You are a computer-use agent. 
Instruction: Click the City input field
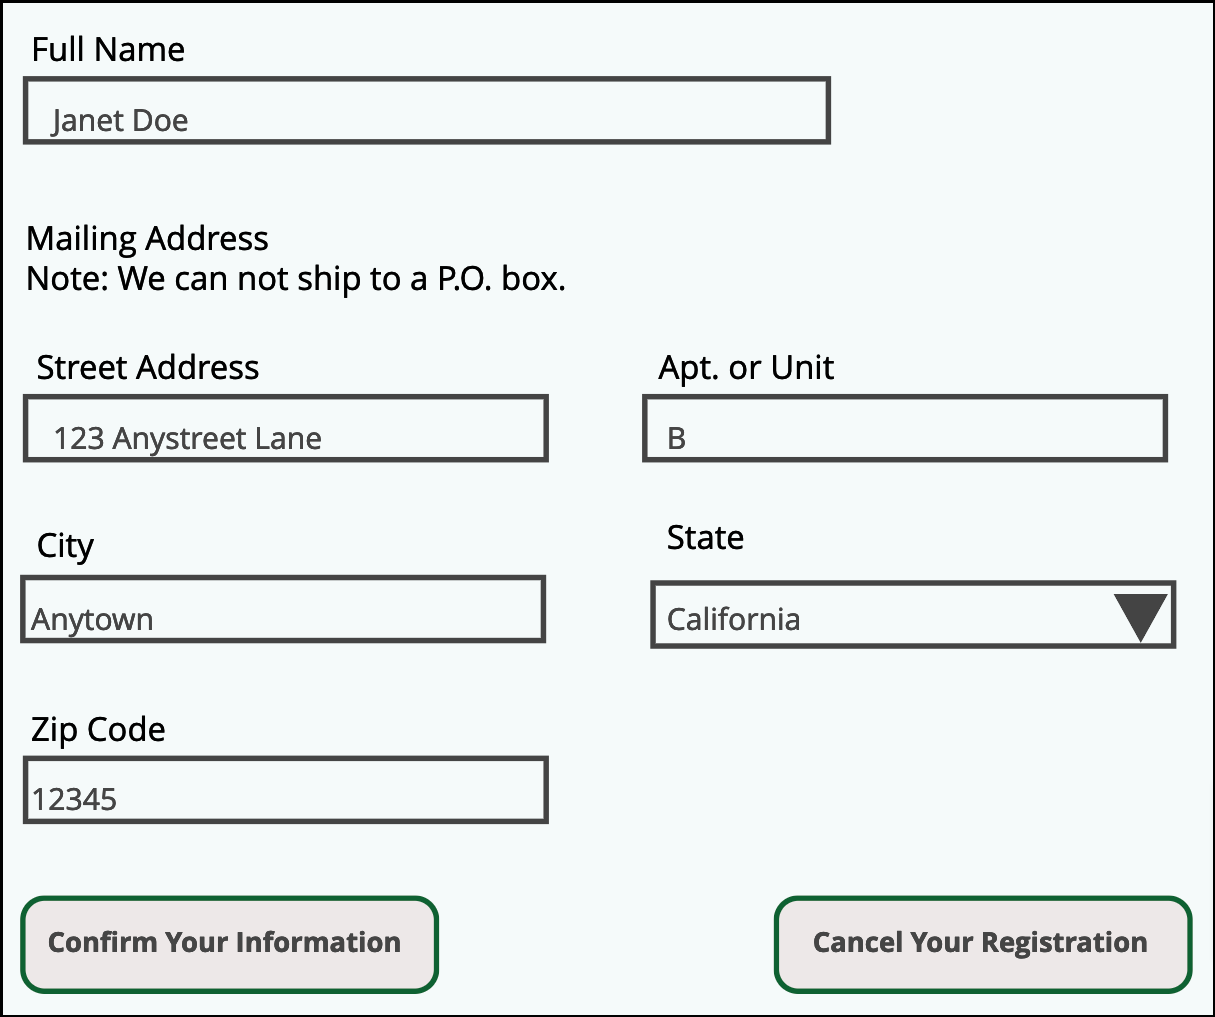coord(282,609)
